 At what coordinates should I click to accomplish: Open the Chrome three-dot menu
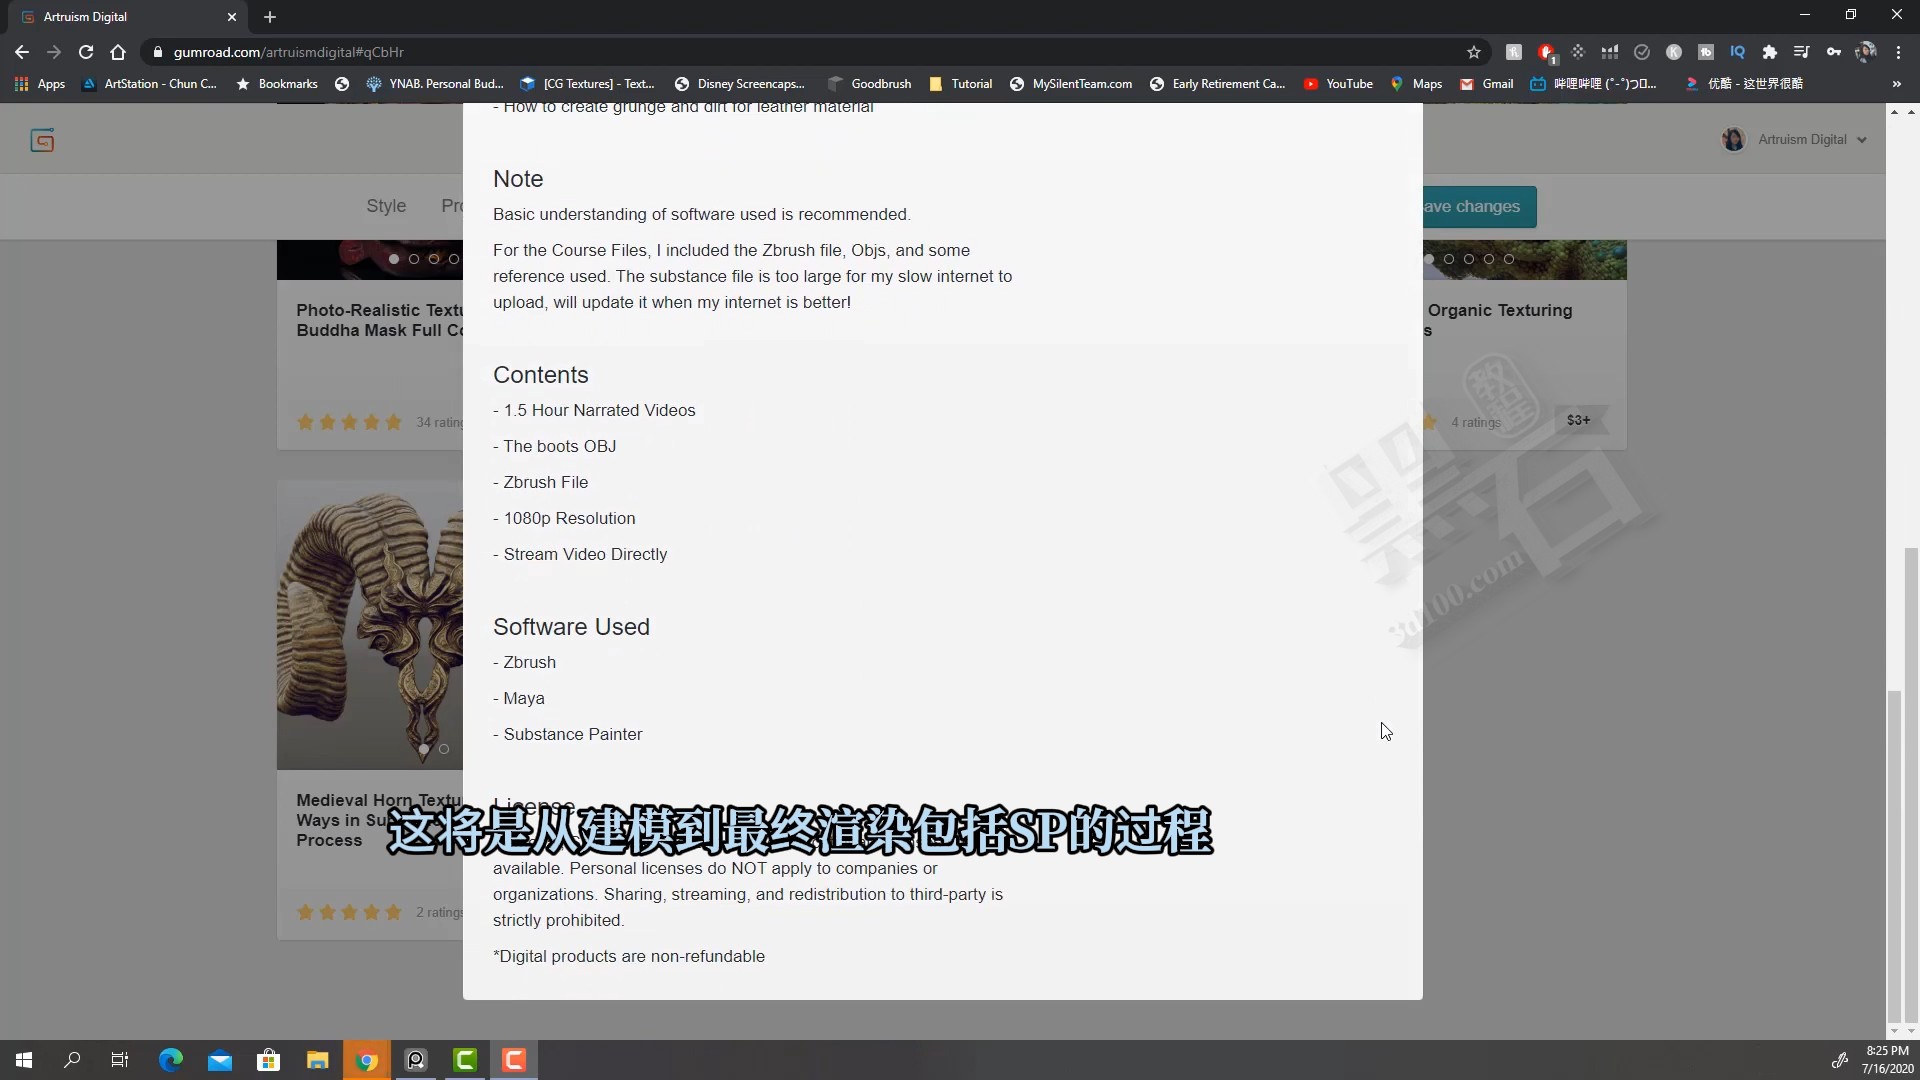coord(1898,52)
